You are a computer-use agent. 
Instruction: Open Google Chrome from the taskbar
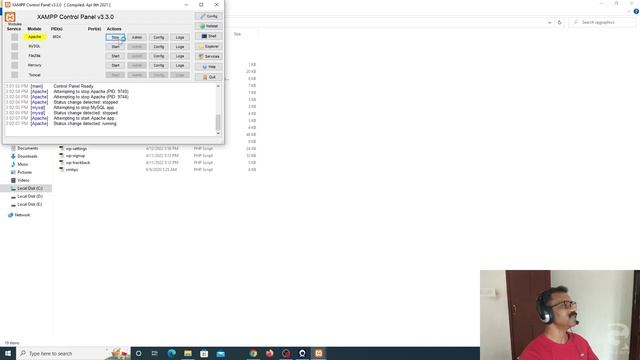point(253,353)
